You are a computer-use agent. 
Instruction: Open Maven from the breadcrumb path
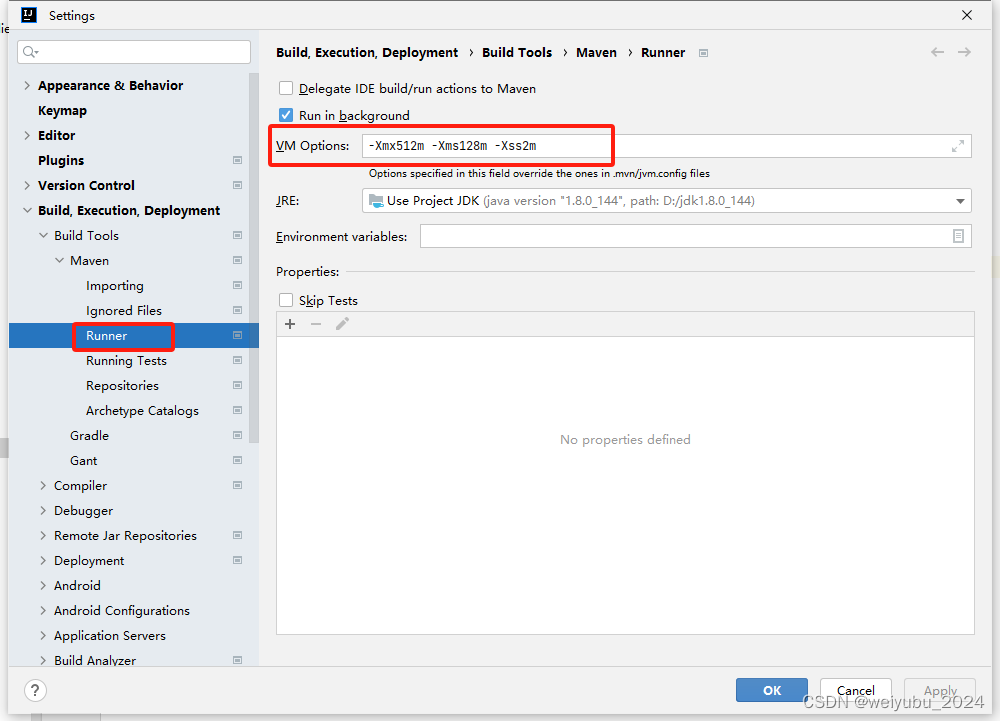pyautogui.click(x=596, y=52)
